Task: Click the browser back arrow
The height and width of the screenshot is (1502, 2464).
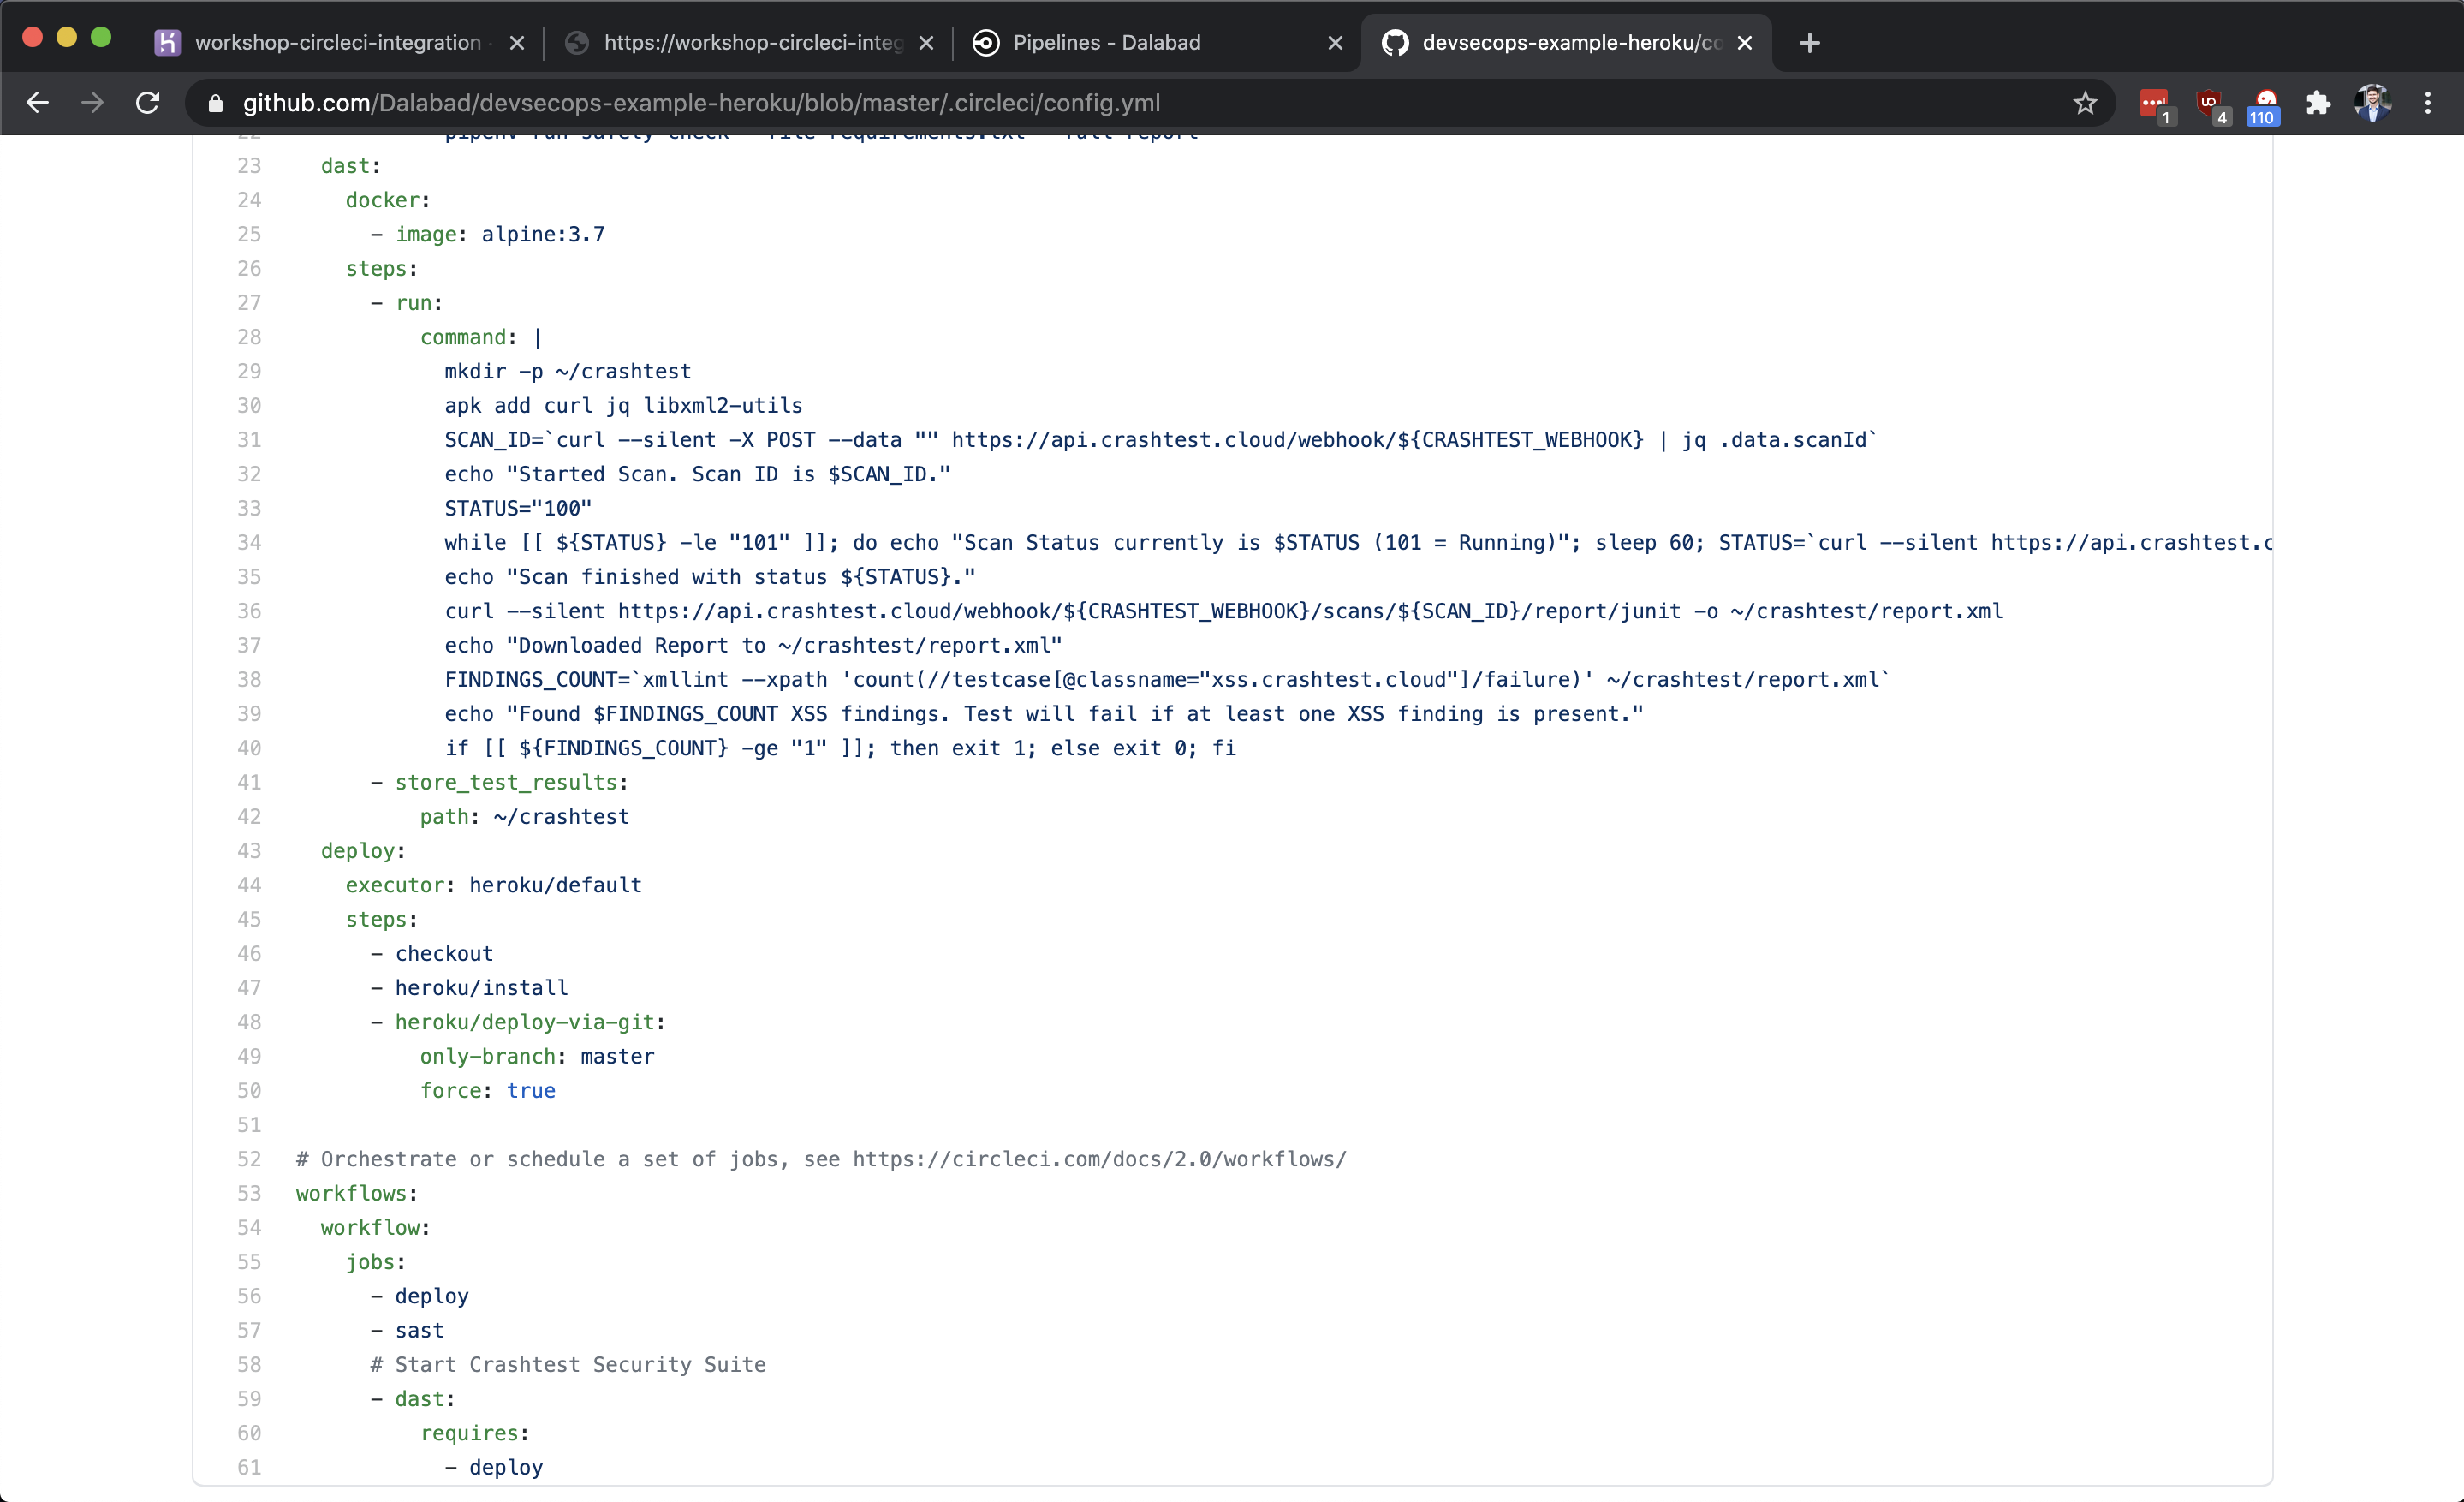Action: [38, 103]
